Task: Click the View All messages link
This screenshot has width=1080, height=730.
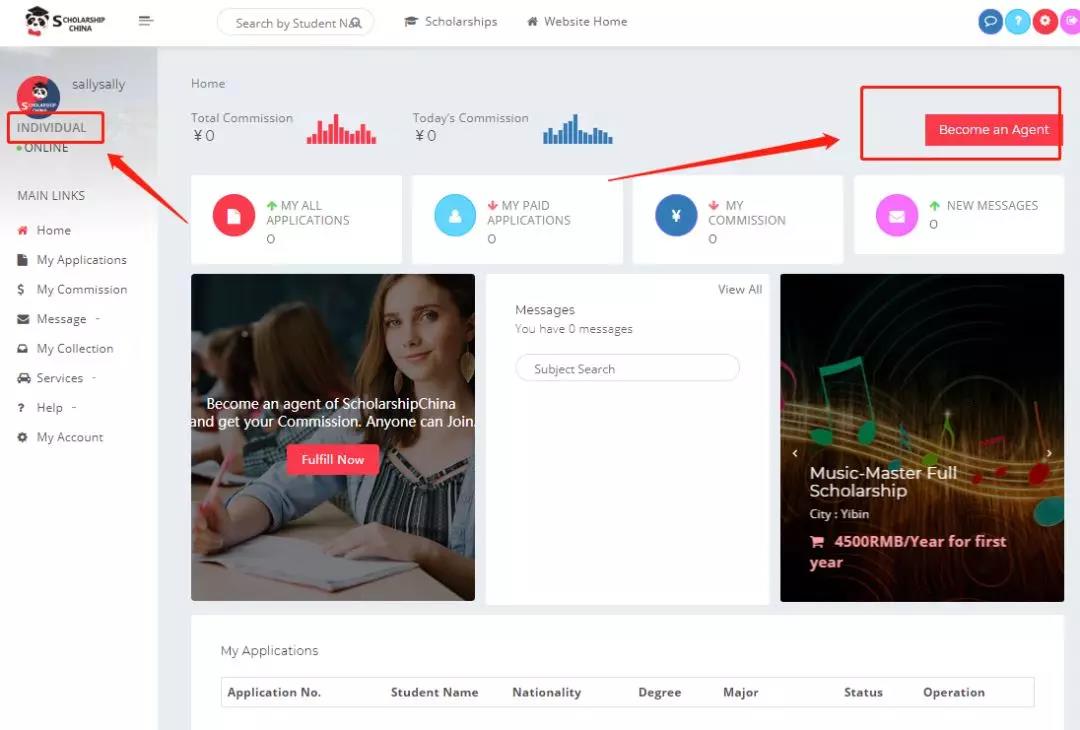Action: click(x=740, y=289)
